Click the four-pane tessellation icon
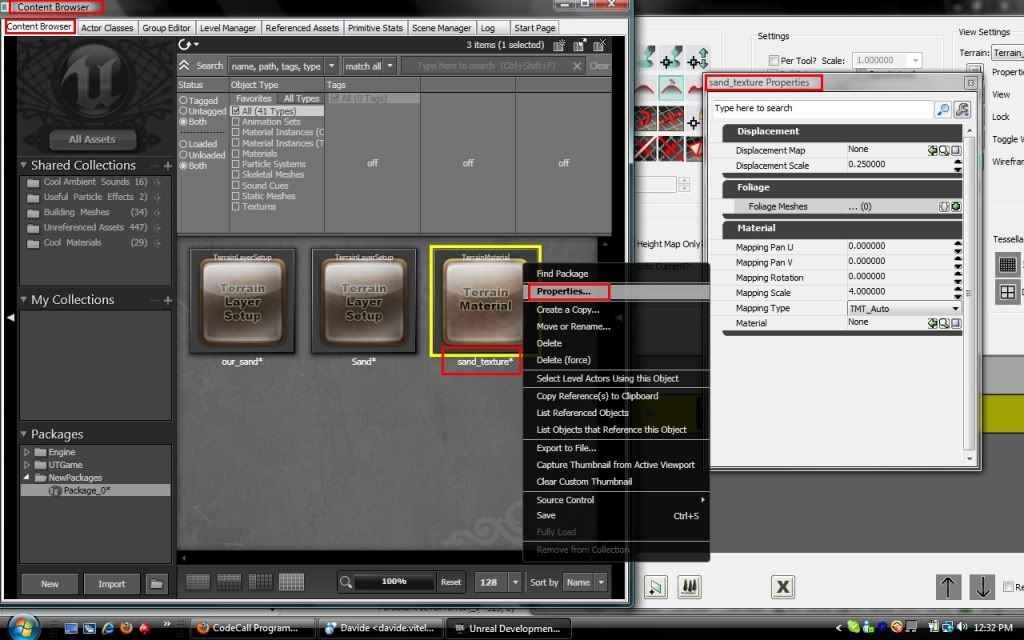Screen dimensions: 1024x640 tap(1008, 292)
